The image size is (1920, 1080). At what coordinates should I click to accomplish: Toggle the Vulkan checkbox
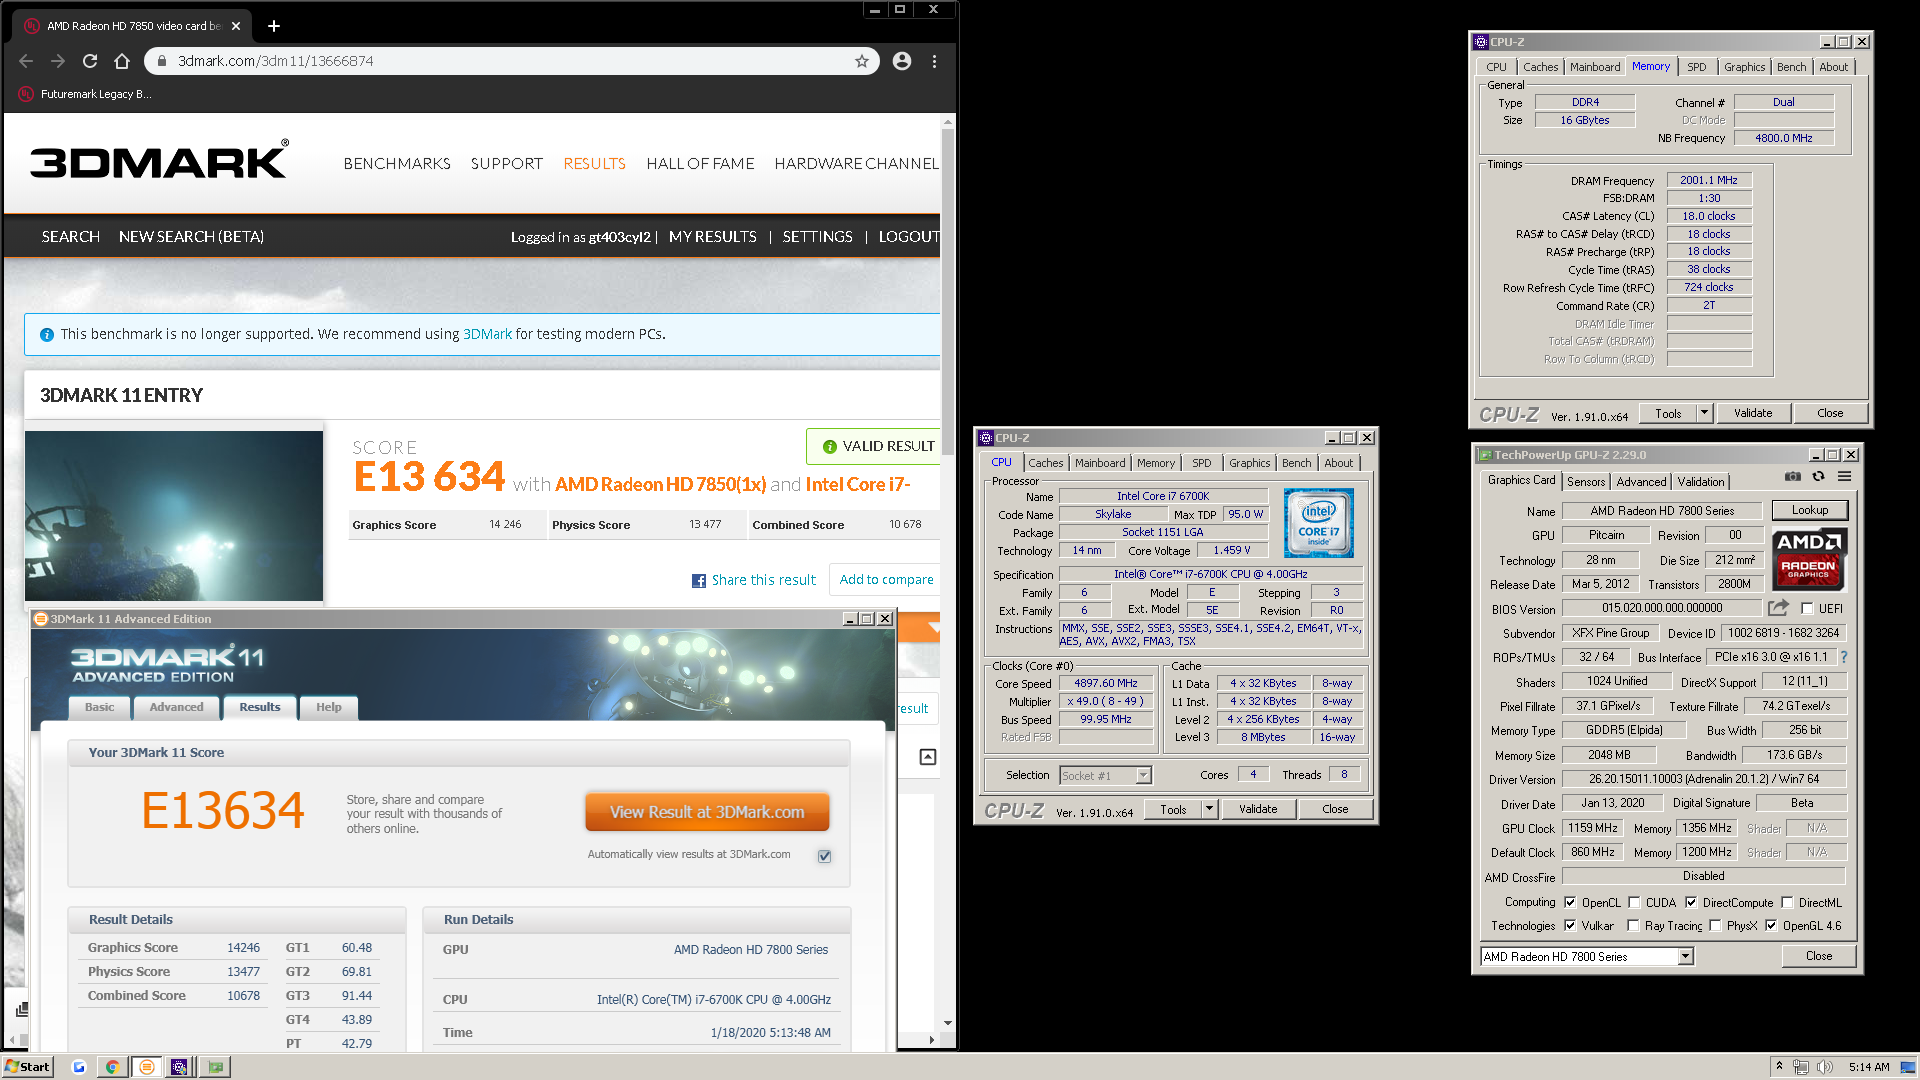(x=1570, y=925)
